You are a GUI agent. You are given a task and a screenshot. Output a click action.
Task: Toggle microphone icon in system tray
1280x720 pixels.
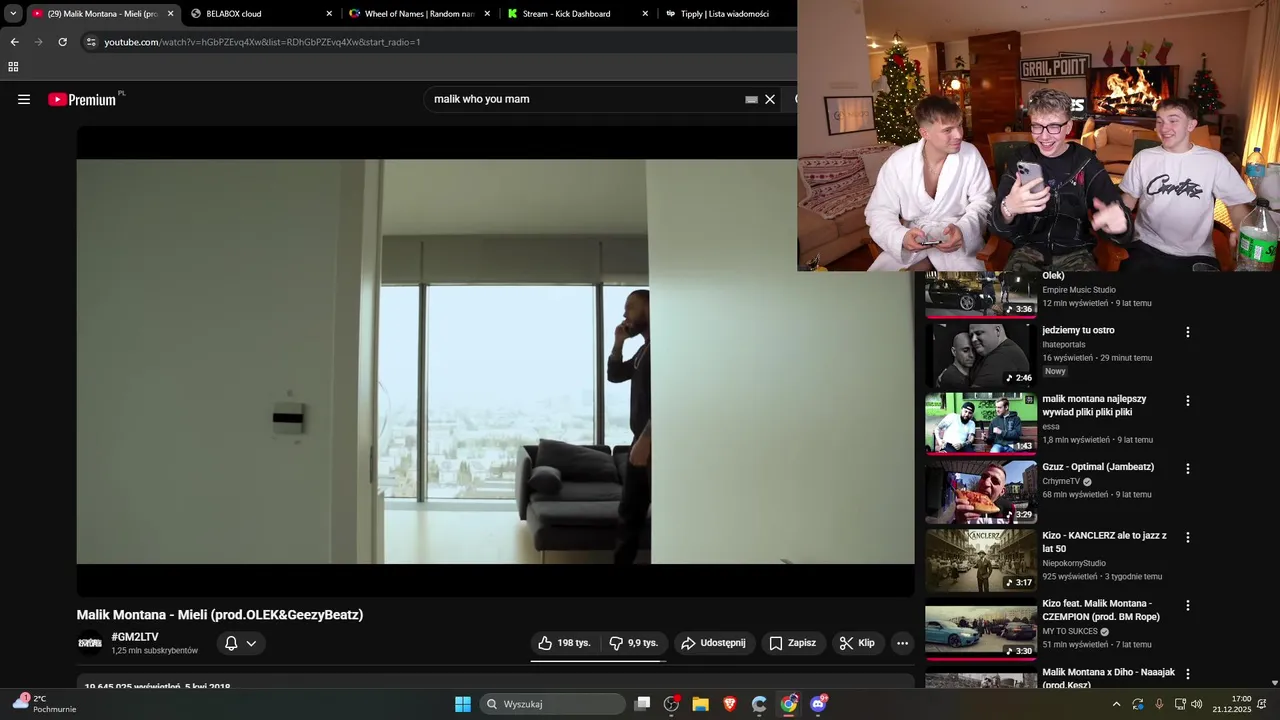1159,704
